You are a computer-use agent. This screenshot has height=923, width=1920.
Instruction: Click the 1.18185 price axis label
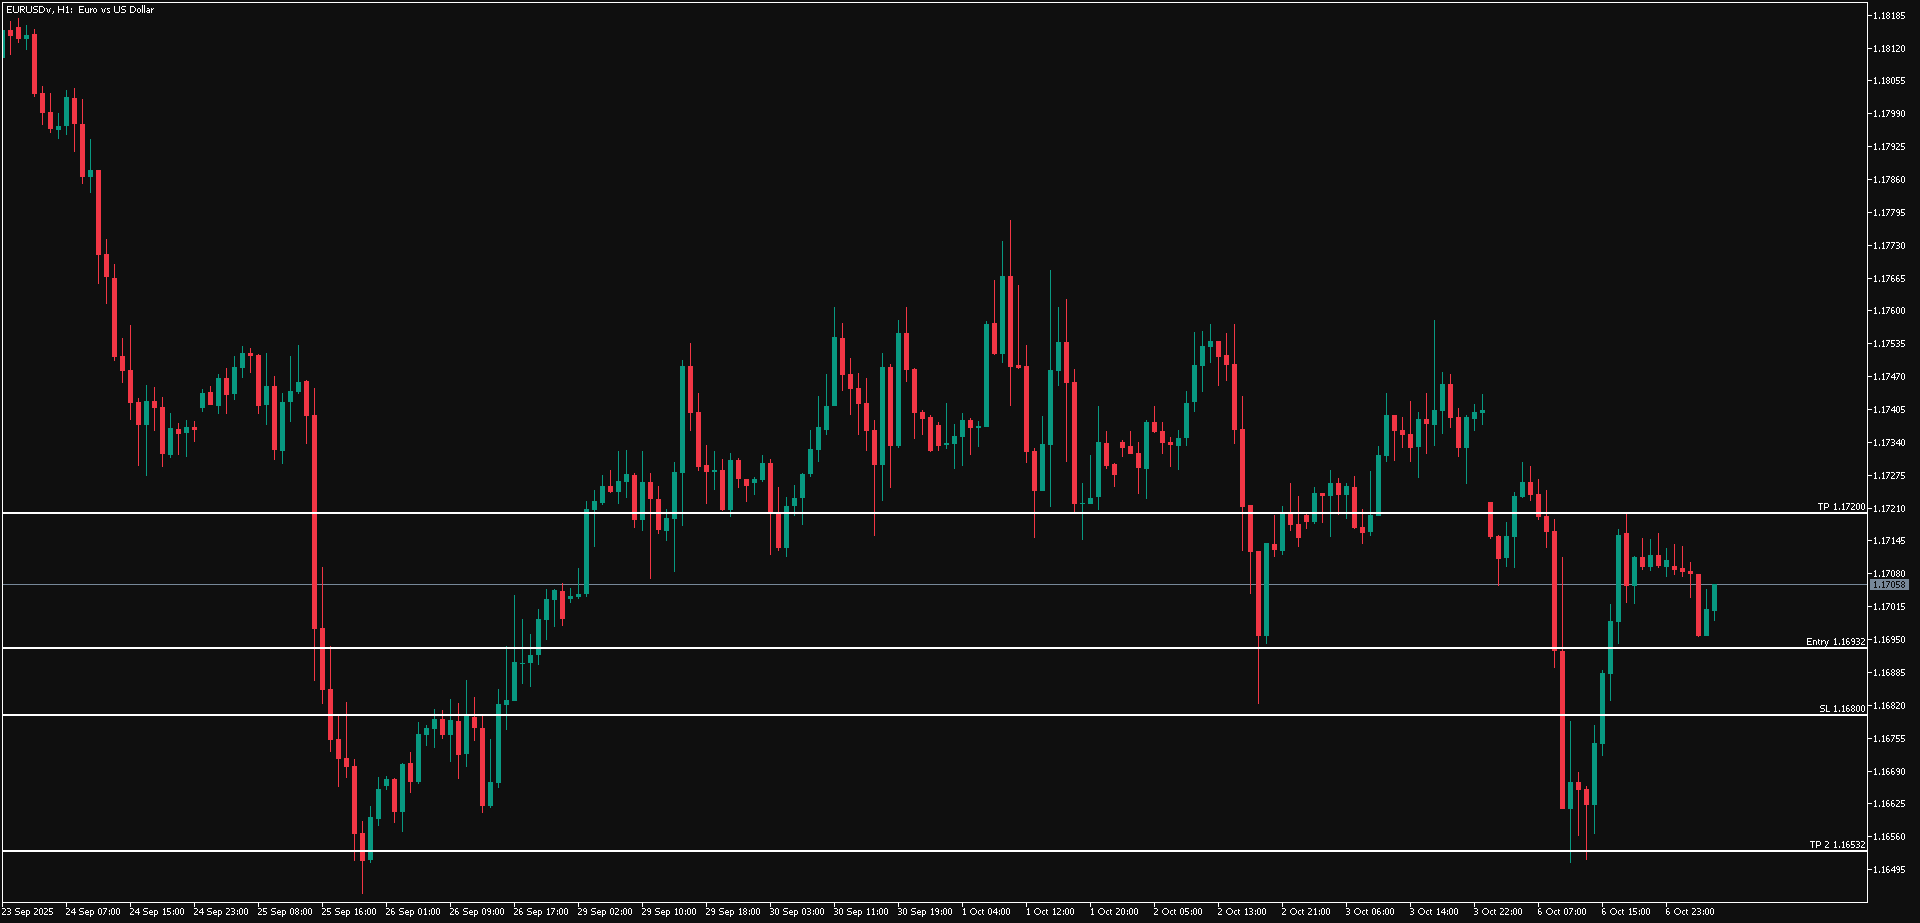pos(1890,16)
